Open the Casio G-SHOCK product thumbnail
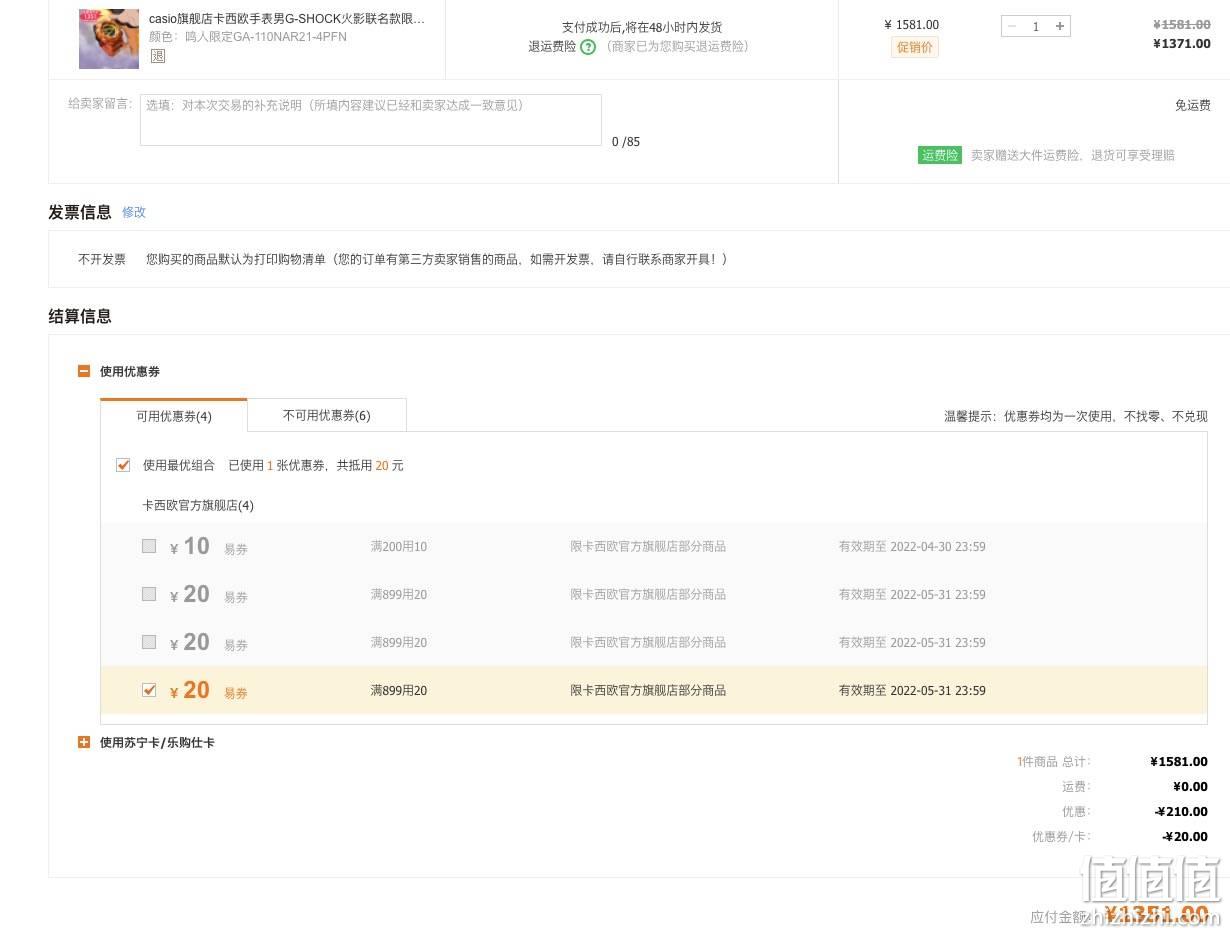 [109, 39]
